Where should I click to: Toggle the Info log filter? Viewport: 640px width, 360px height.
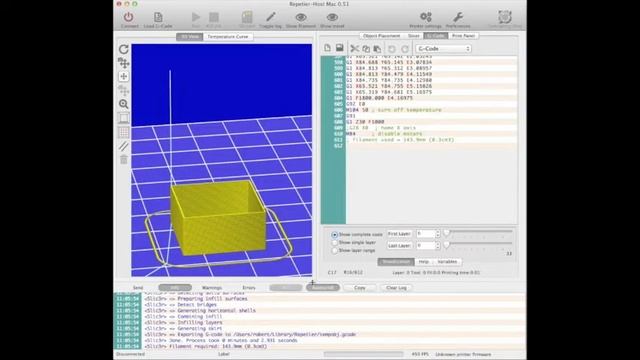175,288
